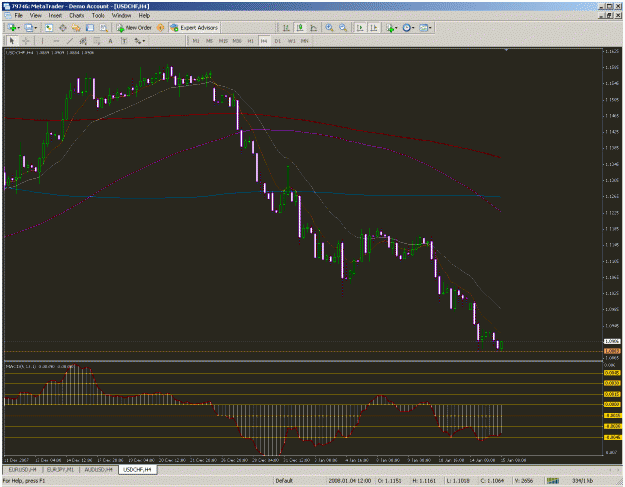Select the Fibonacci retracement tool
Screen dimensions: 625x487
[x=97, y=41]
